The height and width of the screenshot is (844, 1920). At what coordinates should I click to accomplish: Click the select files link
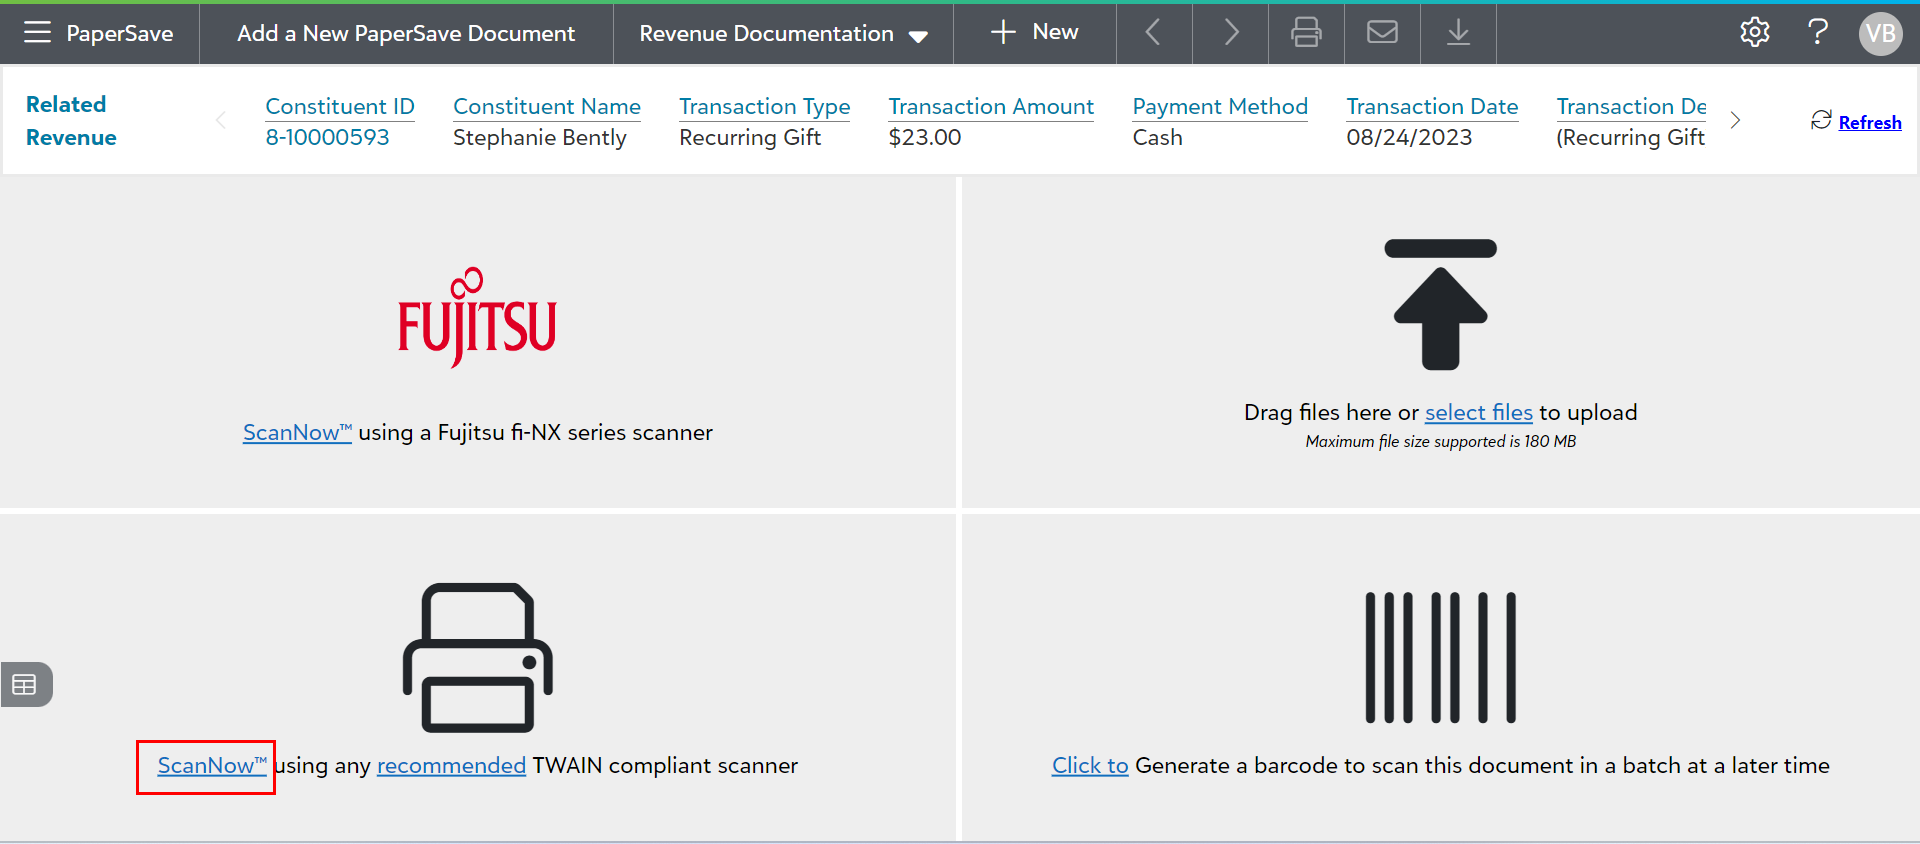tap(1478, 413)
